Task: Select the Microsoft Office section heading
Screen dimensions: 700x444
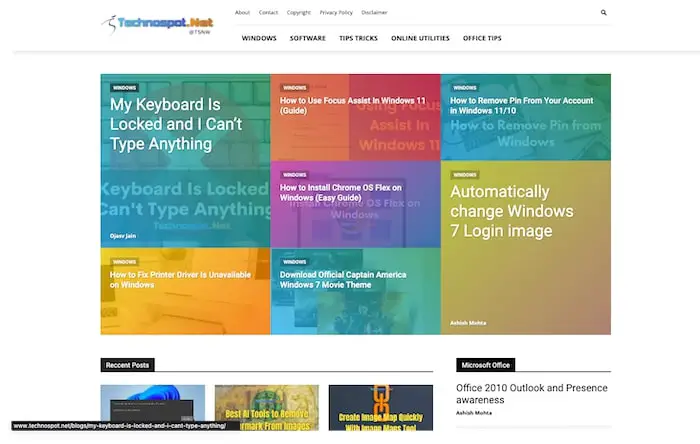Action: pyautogui.click(x=485, y=365)
